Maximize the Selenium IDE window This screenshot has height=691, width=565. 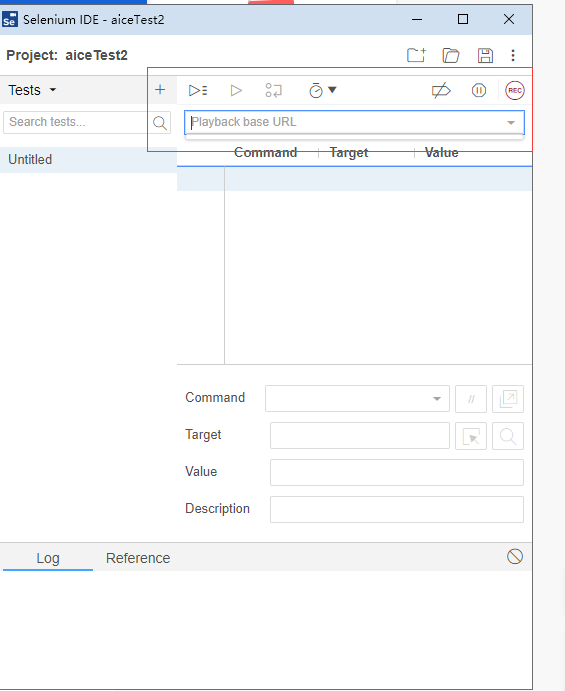(463, 19)
